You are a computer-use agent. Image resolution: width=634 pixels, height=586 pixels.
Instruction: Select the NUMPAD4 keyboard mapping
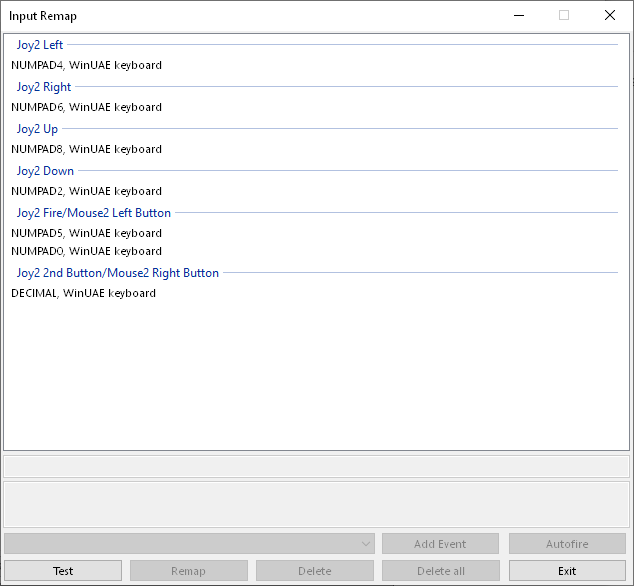coord(86,65)
